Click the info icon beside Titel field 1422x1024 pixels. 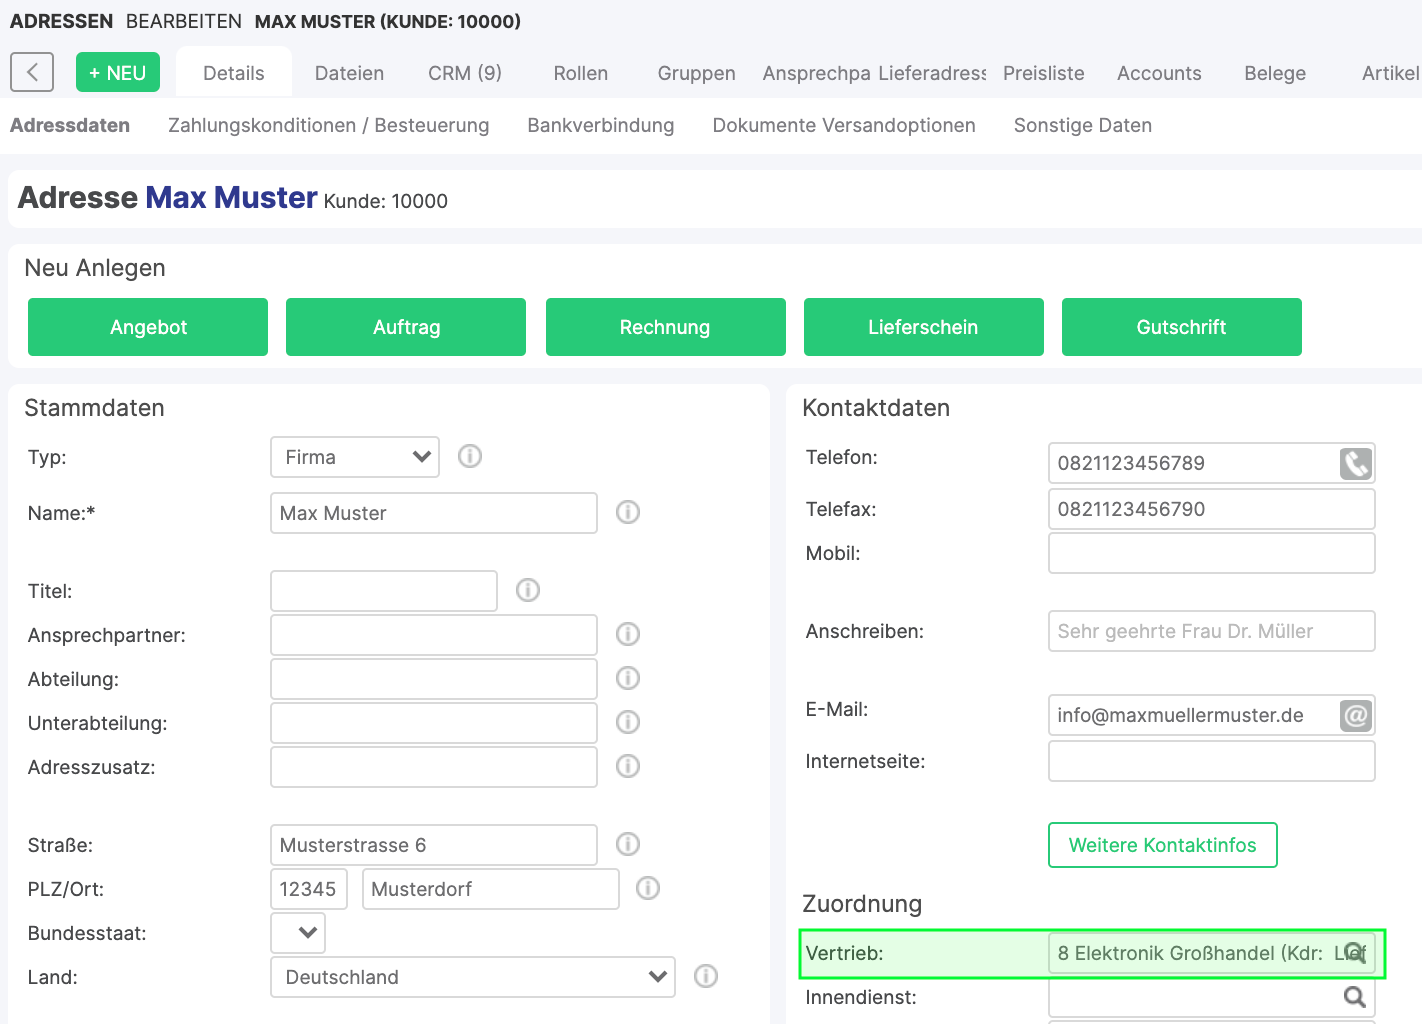tap(528, 591)
